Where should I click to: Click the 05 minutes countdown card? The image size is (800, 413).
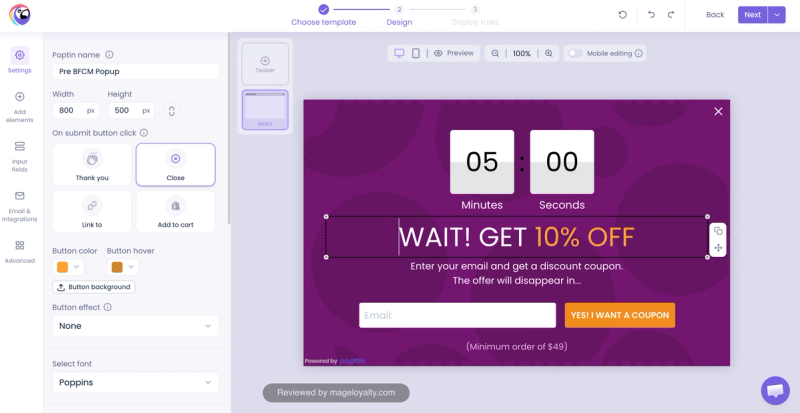pos(482,162)
